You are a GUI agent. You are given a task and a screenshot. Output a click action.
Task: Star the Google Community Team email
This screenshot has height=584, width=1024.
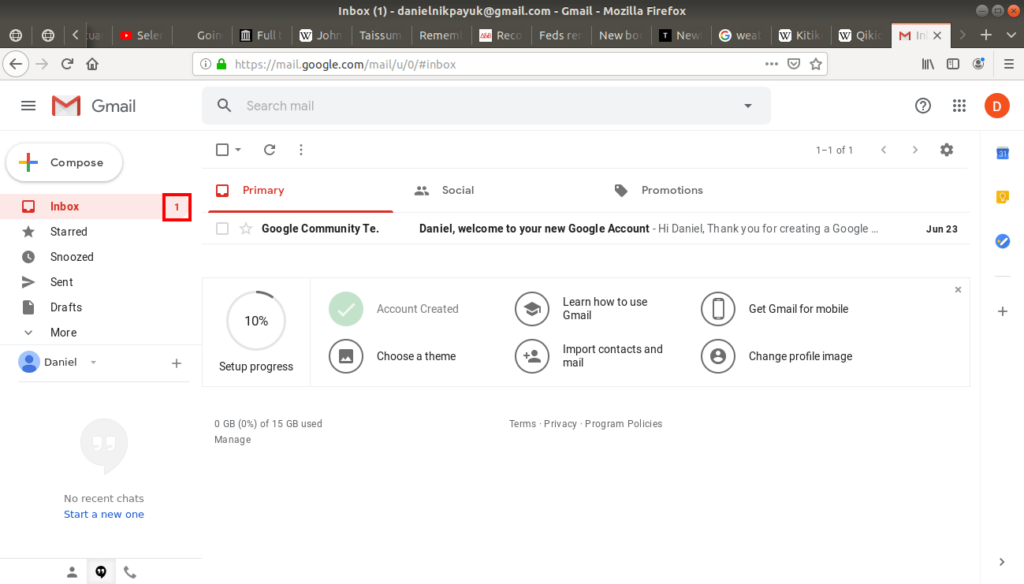pos(246,229)
